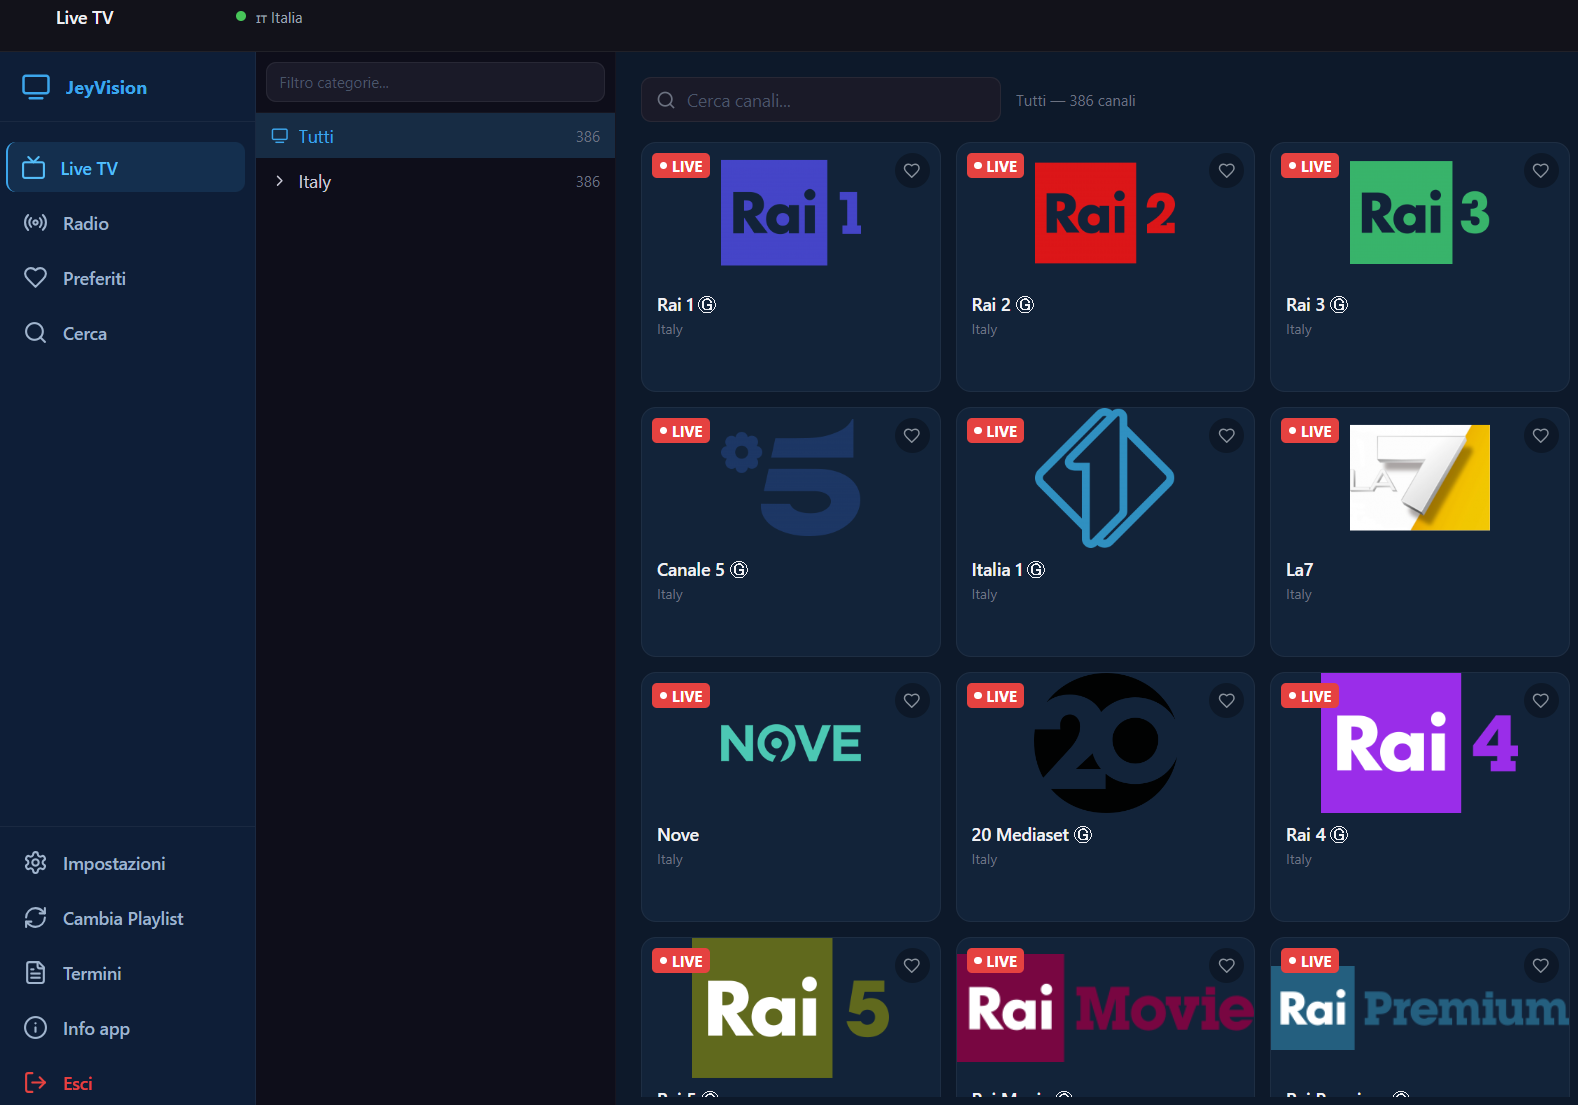Open the Radio sidebar section

(x=126, y=223)
